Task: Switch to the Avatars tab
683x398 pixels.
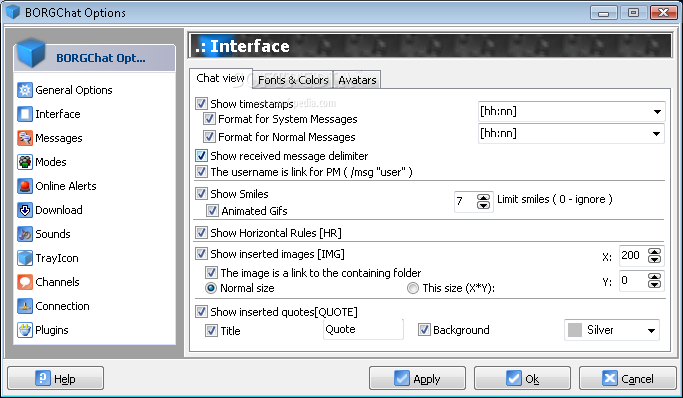Action: (x=357, y=80)
